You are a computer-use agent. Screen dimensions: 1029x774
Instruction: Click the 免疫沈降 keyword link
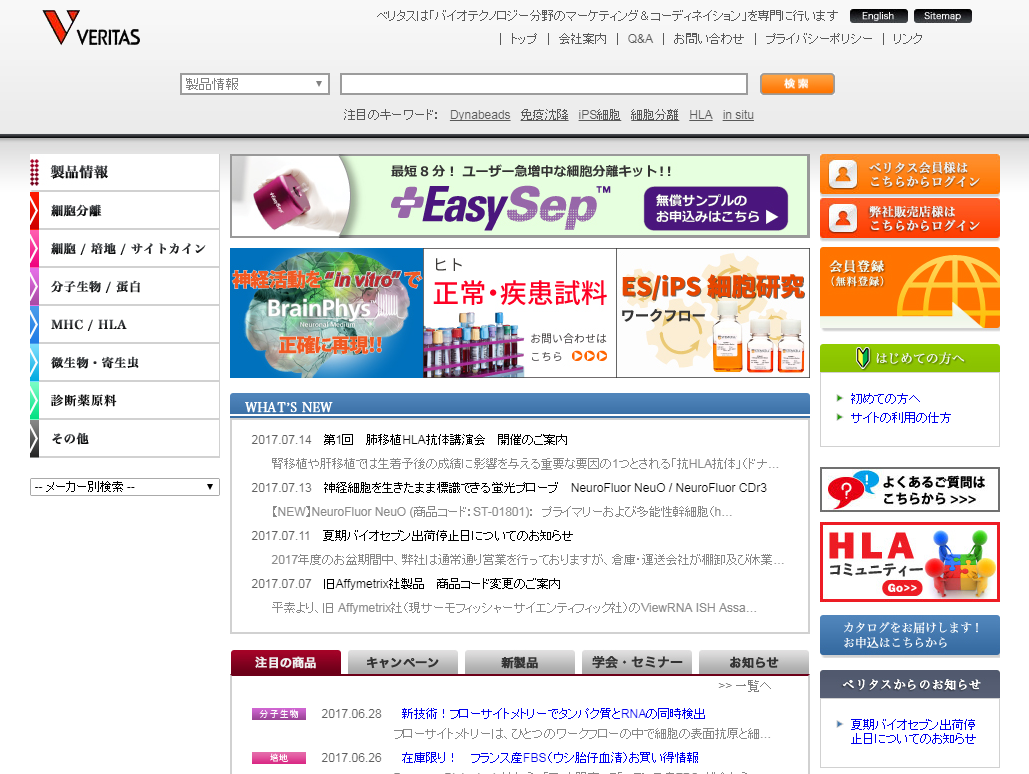(544, 115)
